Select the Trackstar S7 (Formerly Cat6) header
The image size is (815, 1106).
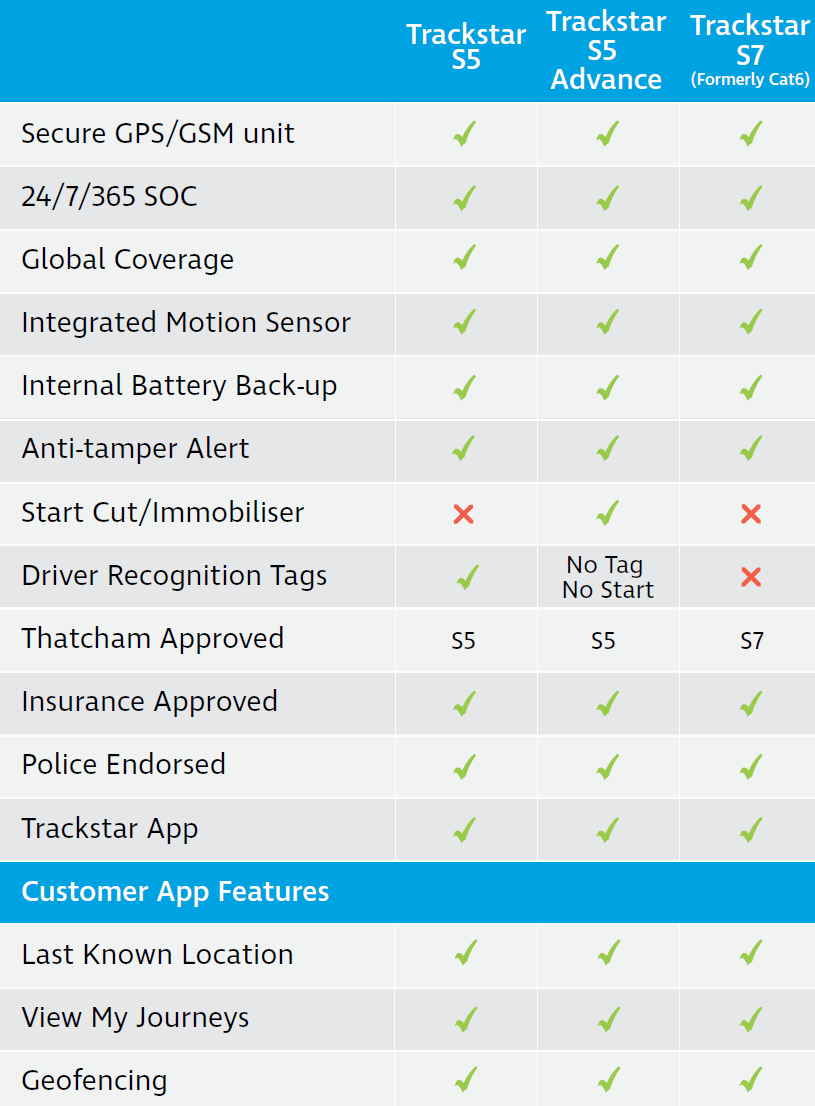pyautogui.click(x=750, y=52)
